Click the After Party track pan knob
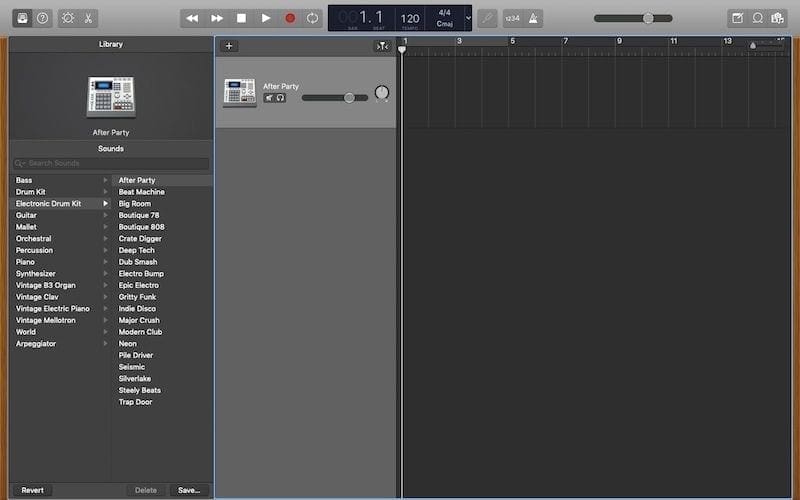Image resolution: width=800 pixels, height=500 pixels. (382, 93)
